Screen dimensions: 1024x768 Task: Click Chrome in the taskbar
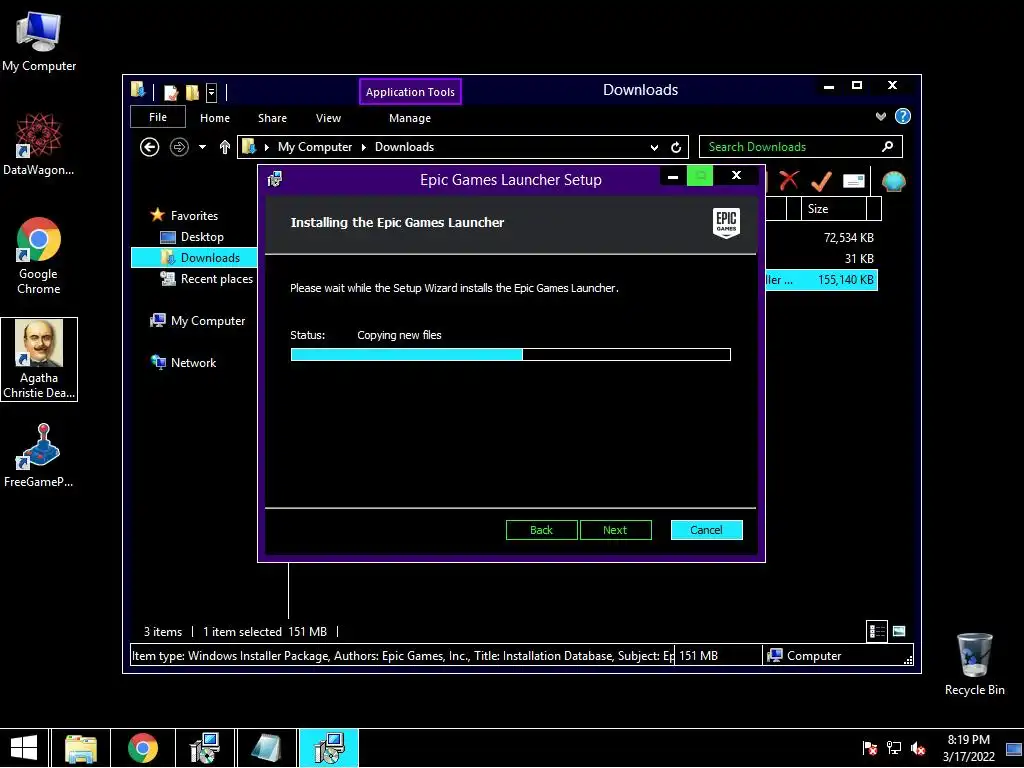[x=143, y=748]
